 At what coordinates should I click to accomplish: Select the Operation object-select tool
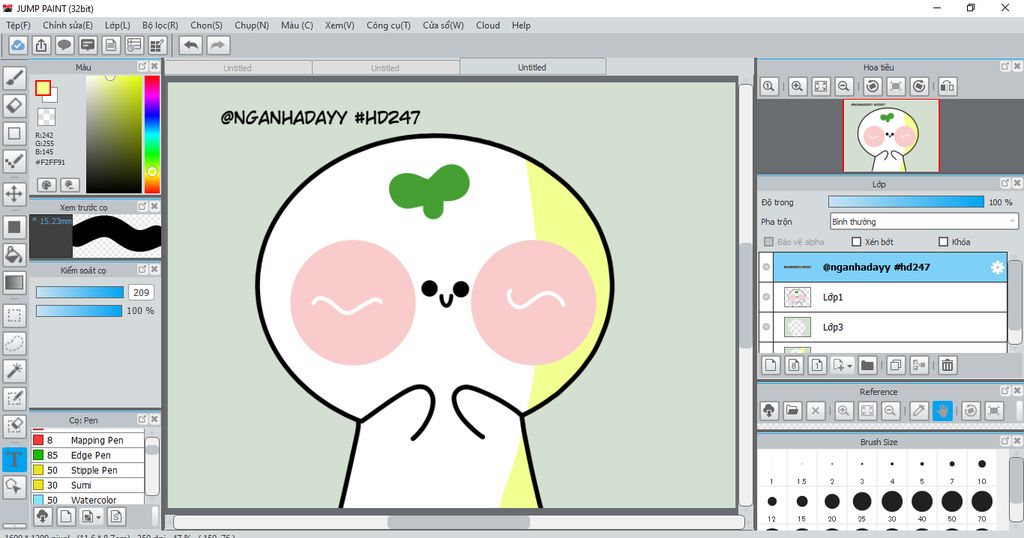(x=14, y=486)
